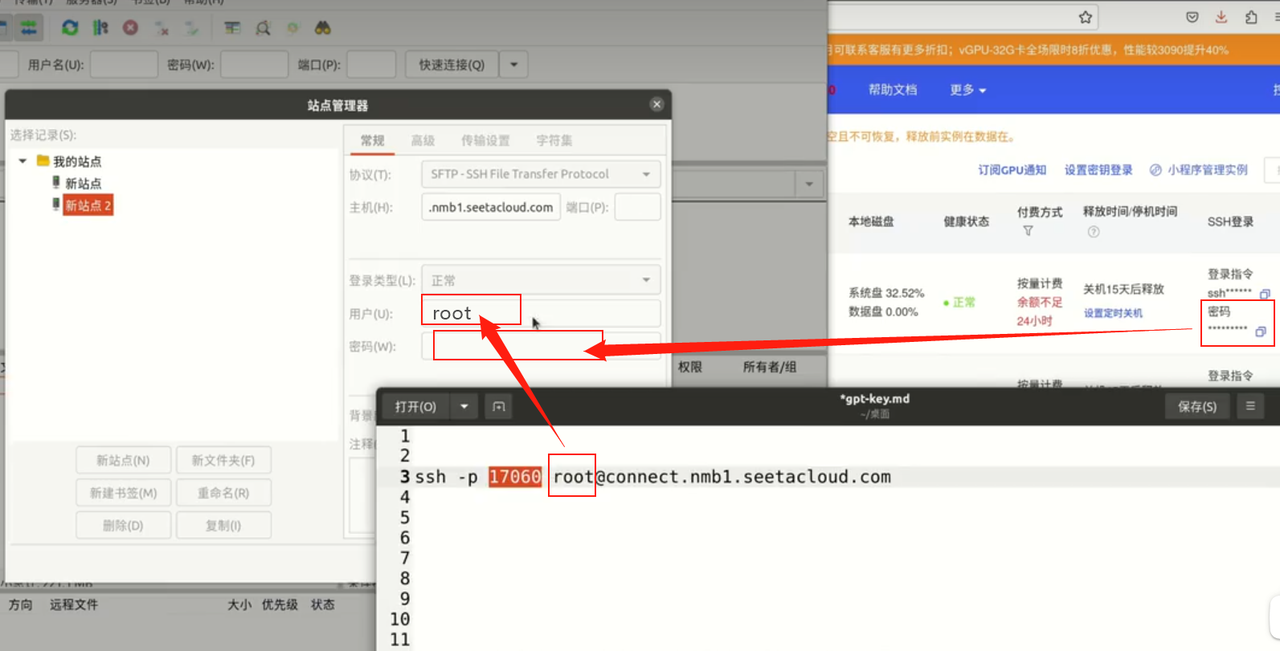
Task: Click the reconnect to last server icon
Action: (191, 27)
